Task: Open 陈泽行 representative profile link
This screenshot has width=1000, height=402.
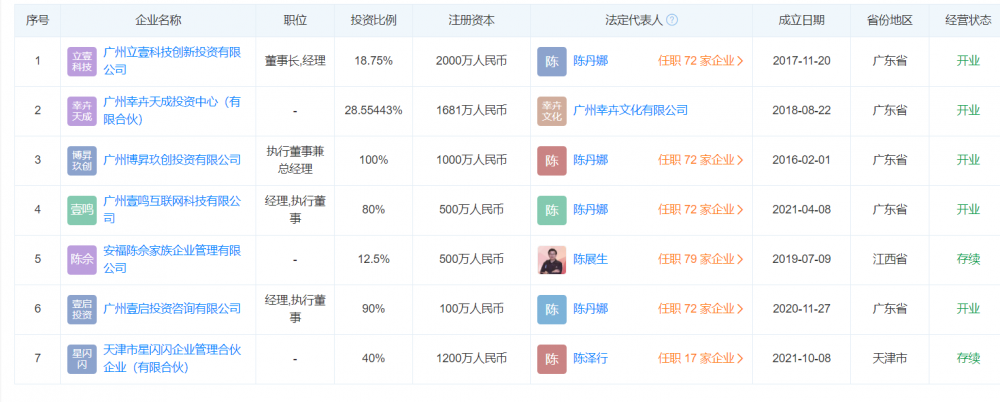Action: [590, 359]
